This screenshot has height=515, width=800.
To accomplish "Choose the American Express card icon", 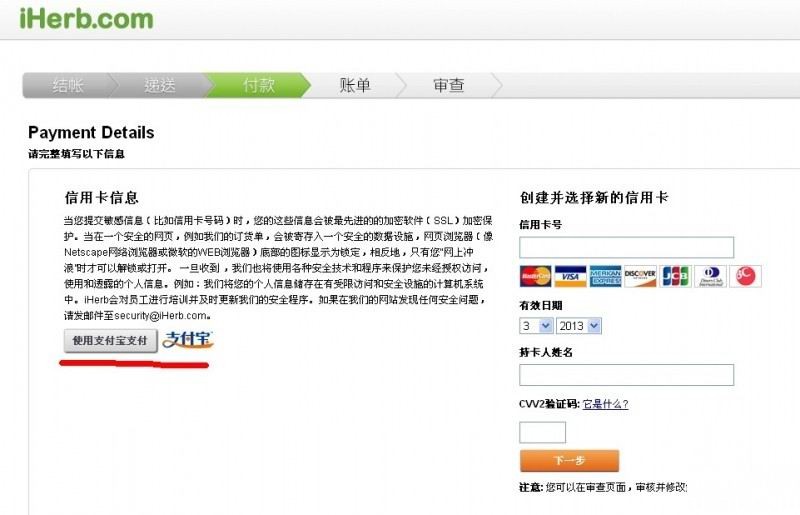I will (x=605, y=276).
